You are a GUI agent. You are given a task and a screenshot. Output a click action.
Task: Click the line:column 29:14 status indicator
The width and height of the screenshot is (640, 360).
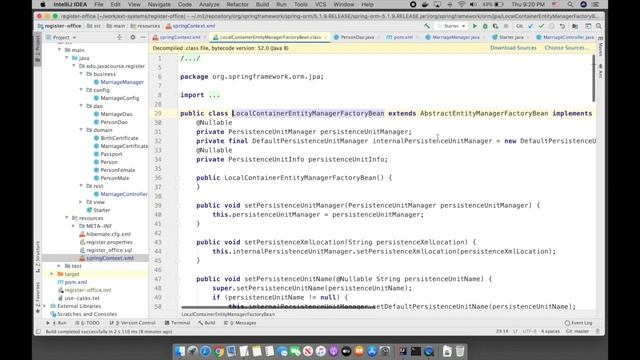pos(502,331)
